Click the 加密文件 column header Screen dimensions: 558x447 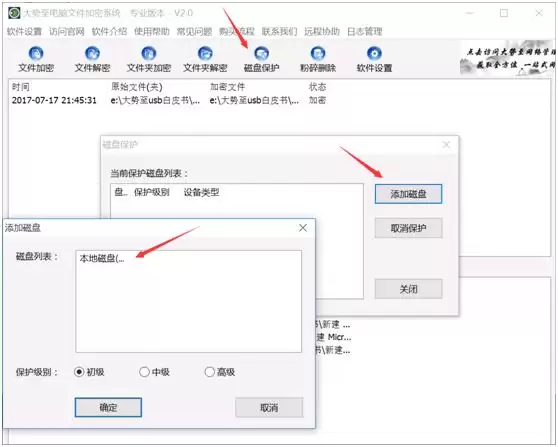(227, 87)
